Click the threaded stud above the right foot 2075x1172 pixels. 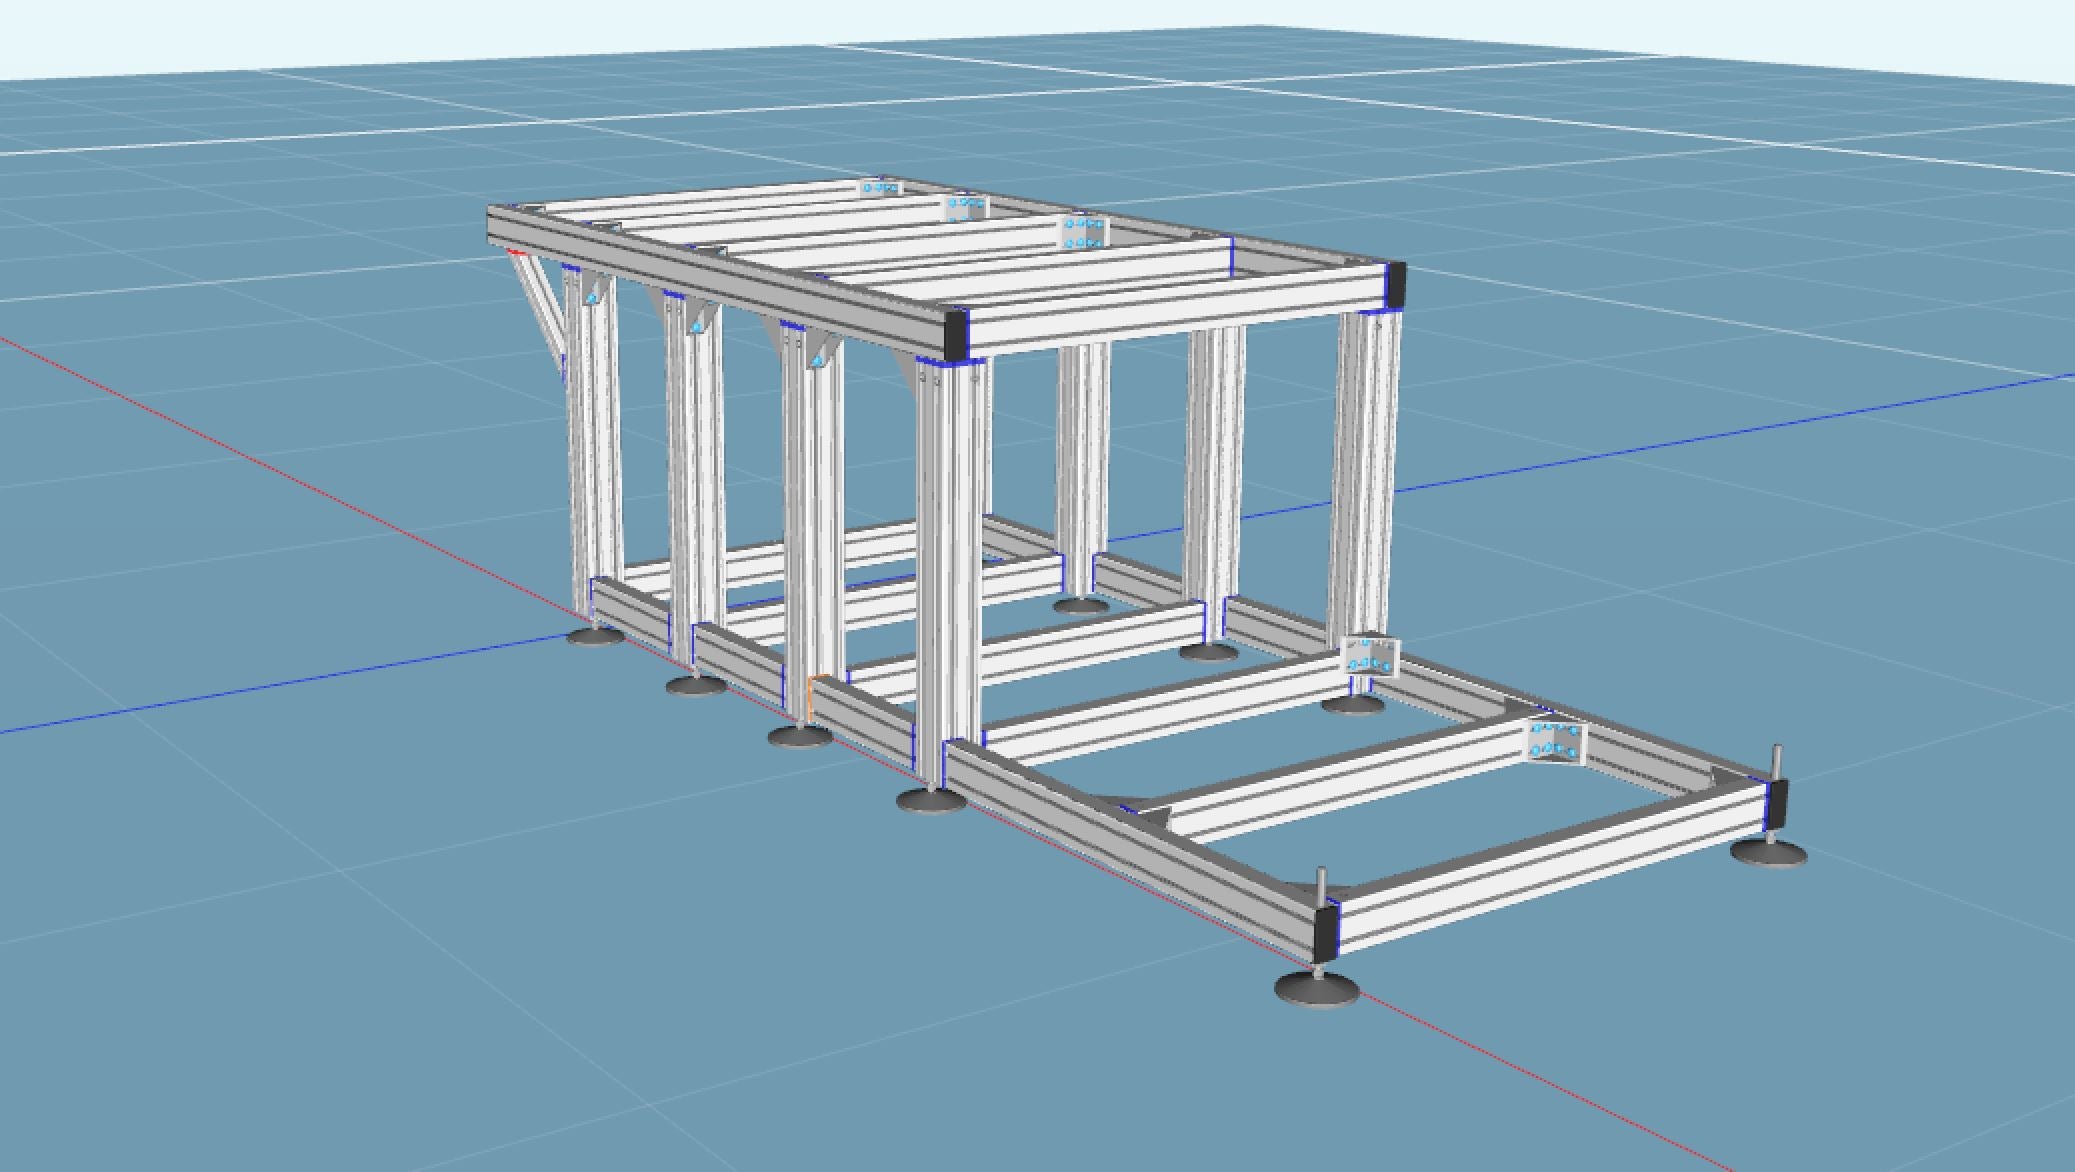[x=1778, y=761]
